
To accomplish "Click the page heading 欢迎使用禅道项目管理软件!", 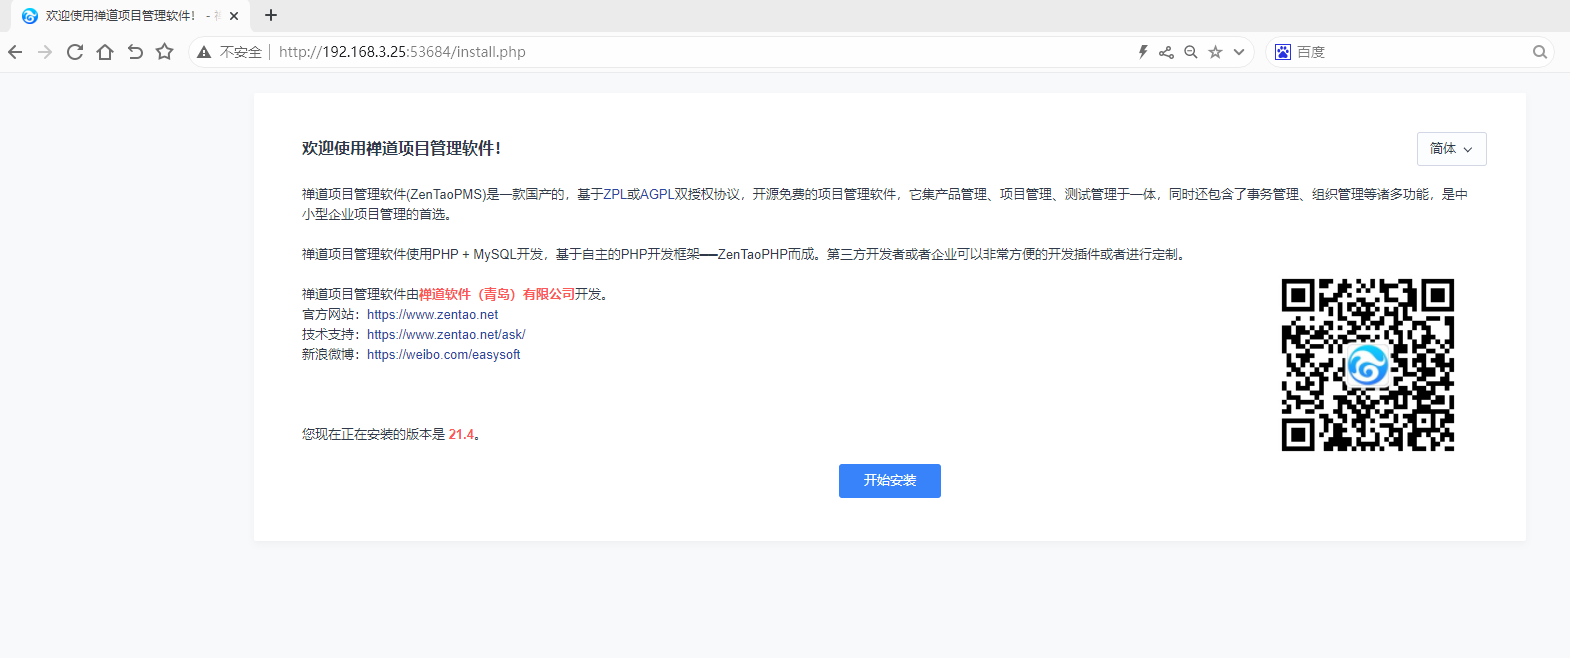I will click(x=401, y=148).
